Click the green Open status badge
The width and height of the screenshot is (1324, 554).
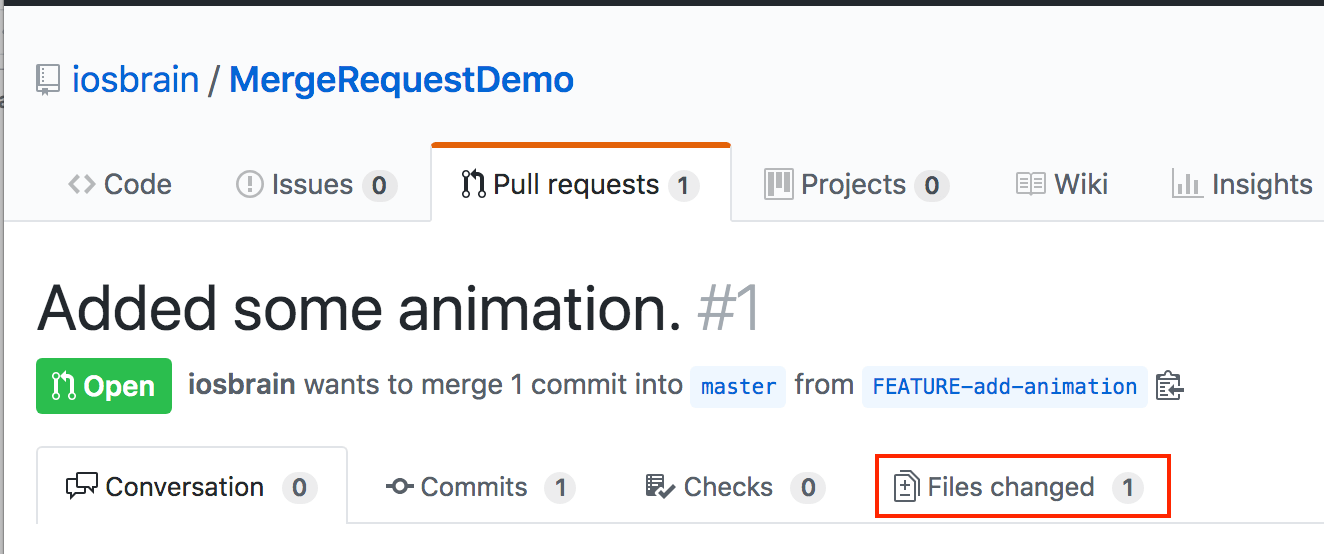pos(104,387)
